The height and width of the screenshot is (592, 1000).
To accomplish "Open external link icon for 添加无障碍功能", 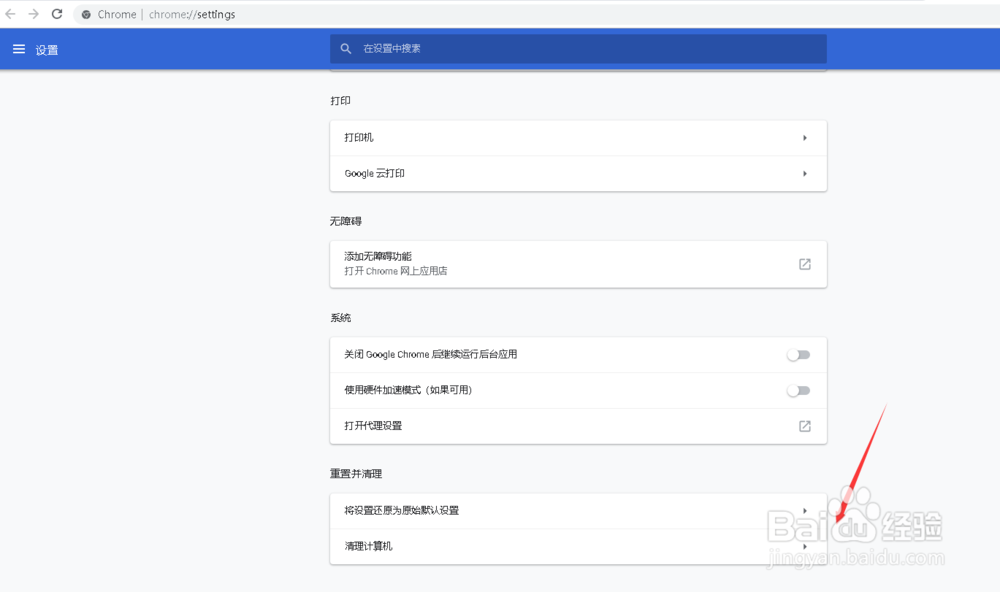I will tap(805, 264).
